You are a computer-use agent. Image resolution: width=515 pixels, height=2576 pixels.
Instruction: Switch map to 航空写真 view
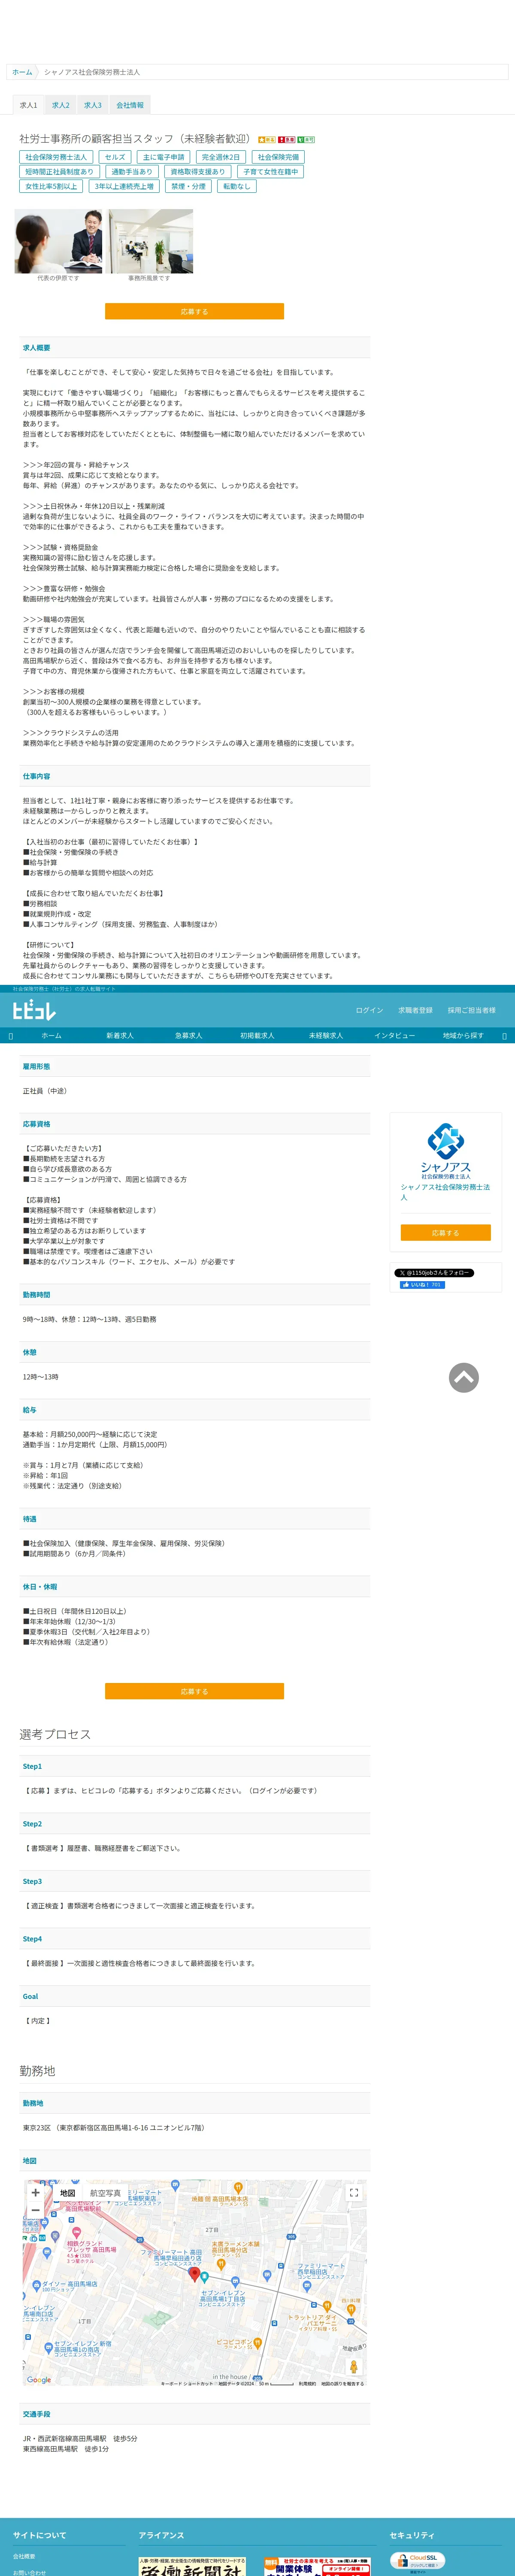click(x=105, y=2193)
